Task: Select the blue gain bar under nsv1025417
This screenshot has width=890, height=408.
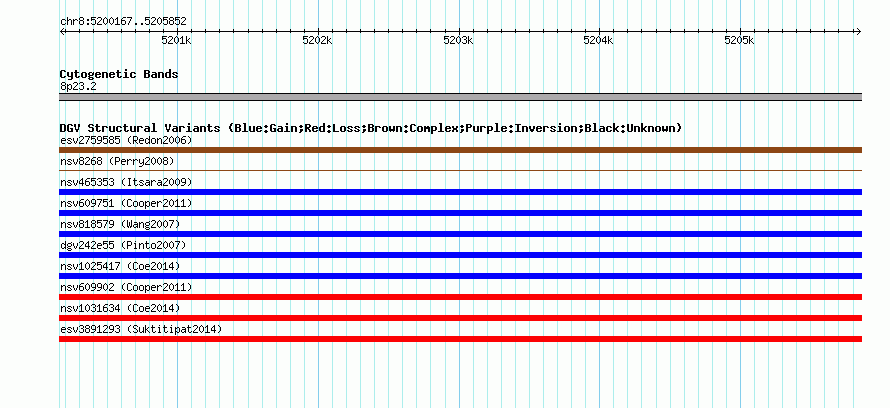Action: (x=460, y=276)
